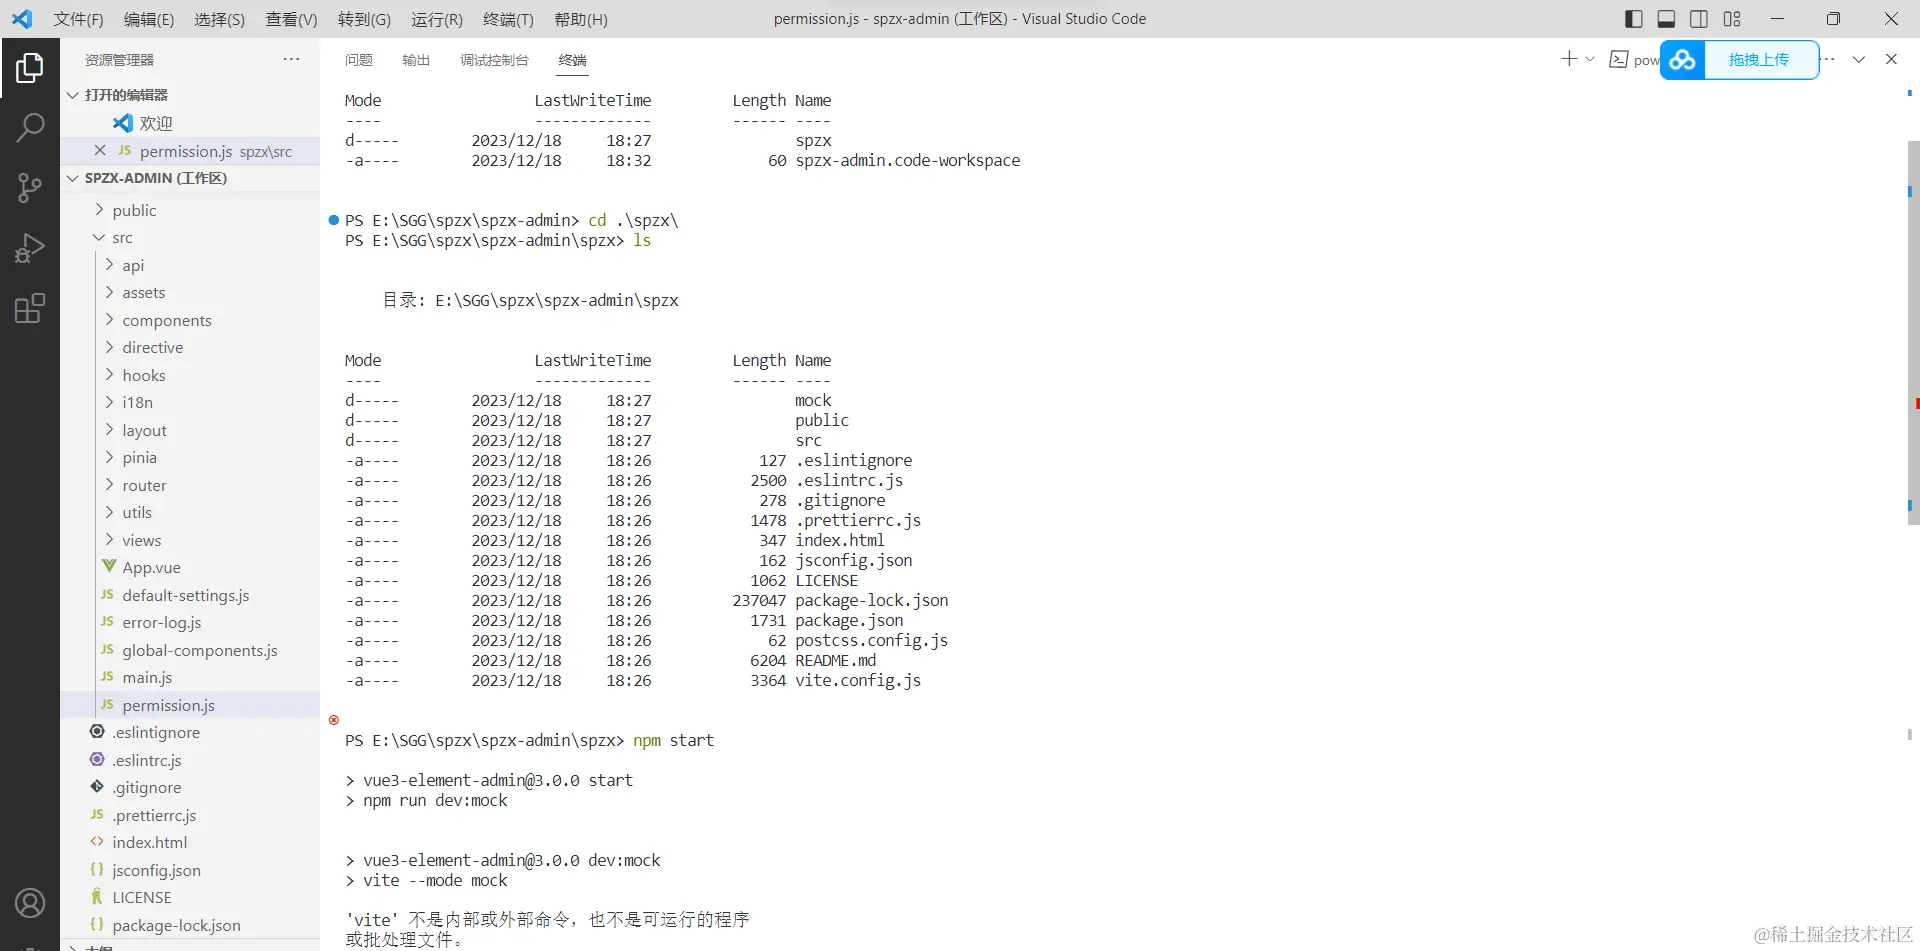Expand the pinia folder
Screen dimensions: 1920x951
pyautogui.click(x=190, y=457)
